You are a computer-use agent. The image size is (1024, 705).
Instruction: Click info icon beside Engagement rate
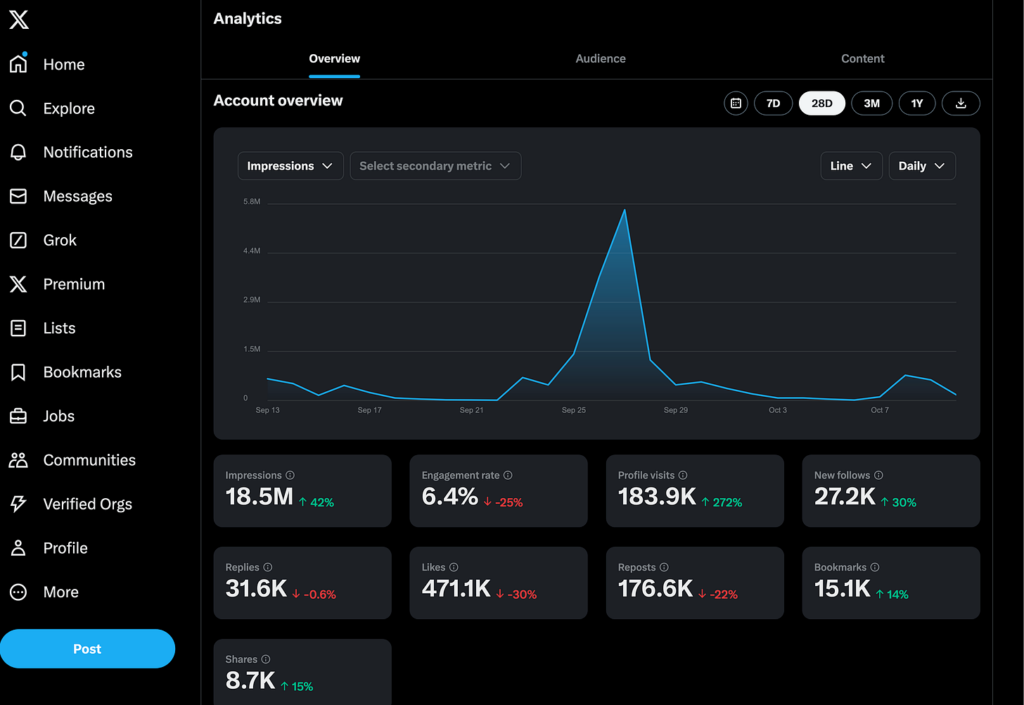[x=508, y=476]
